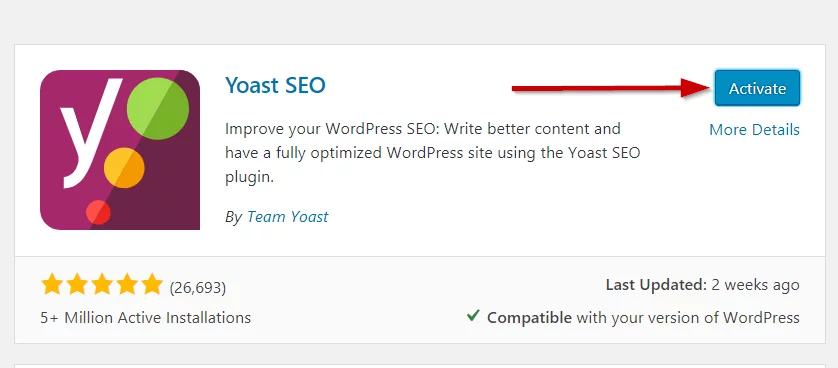
Task: Open the More Details link
Action: (754, 130)
